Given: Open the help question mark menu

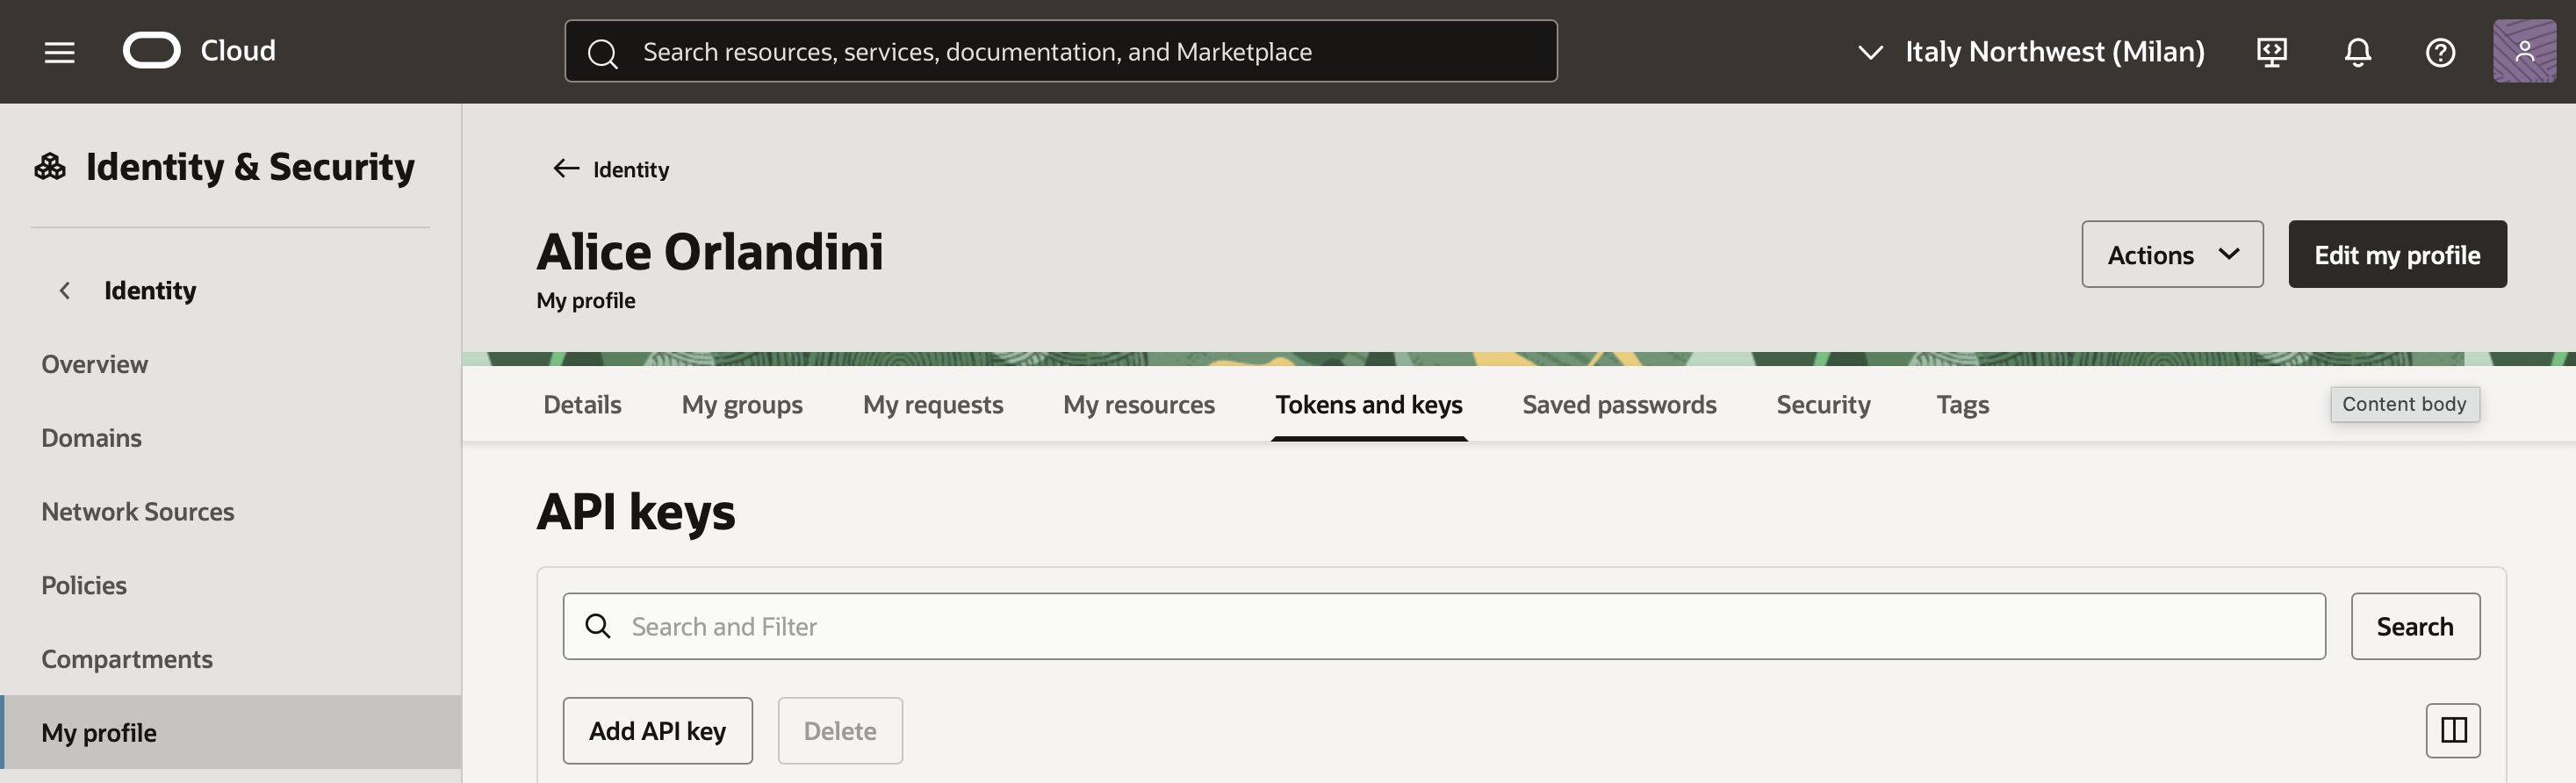Looking at the screenshot, I should [2440, 52].
